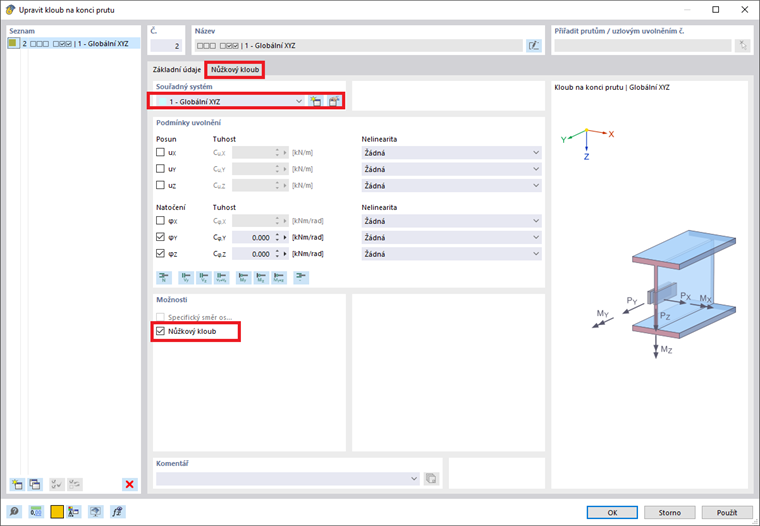Click the Název name field
The image size is (760, 526).
click(x=359, y=46)
